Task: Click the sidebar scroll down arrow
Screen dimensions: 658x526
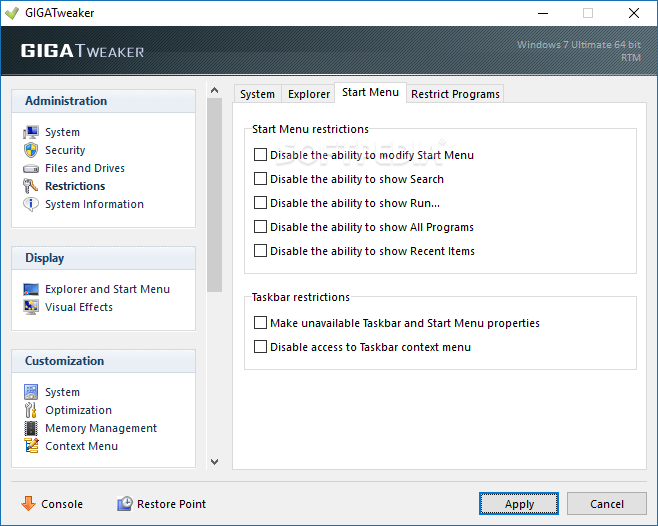Action: [x=214, y=462]
